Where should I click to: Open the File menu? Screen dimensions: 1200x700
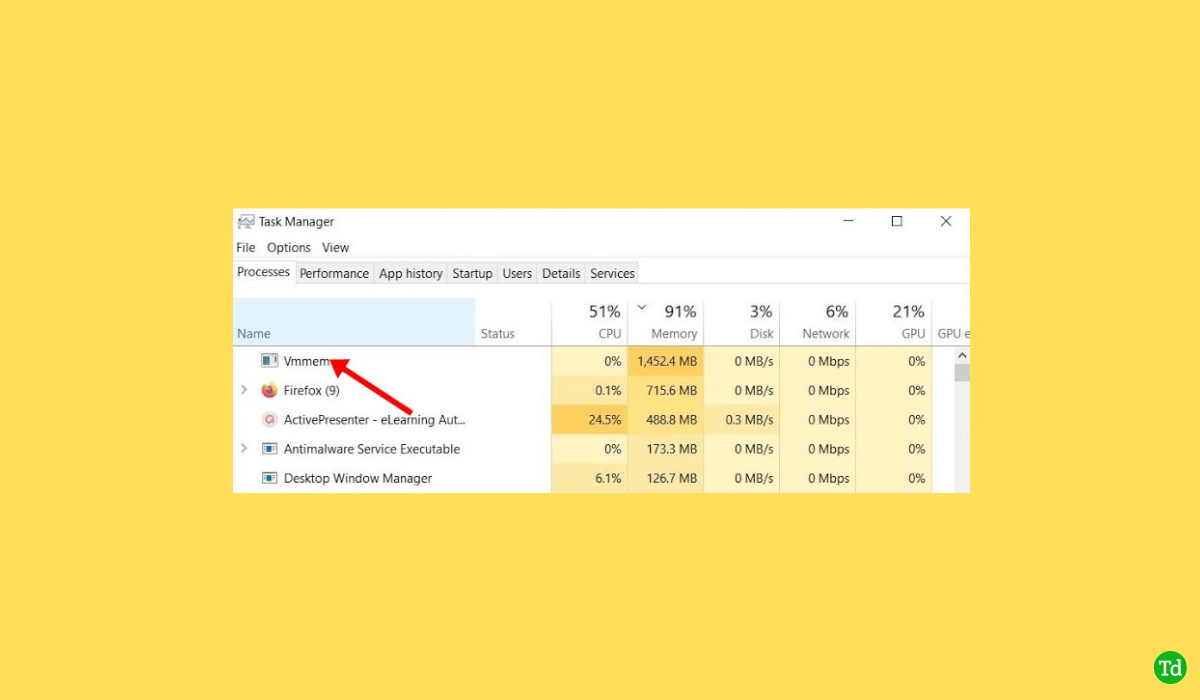pyautogui.click(x=246, y=248)
